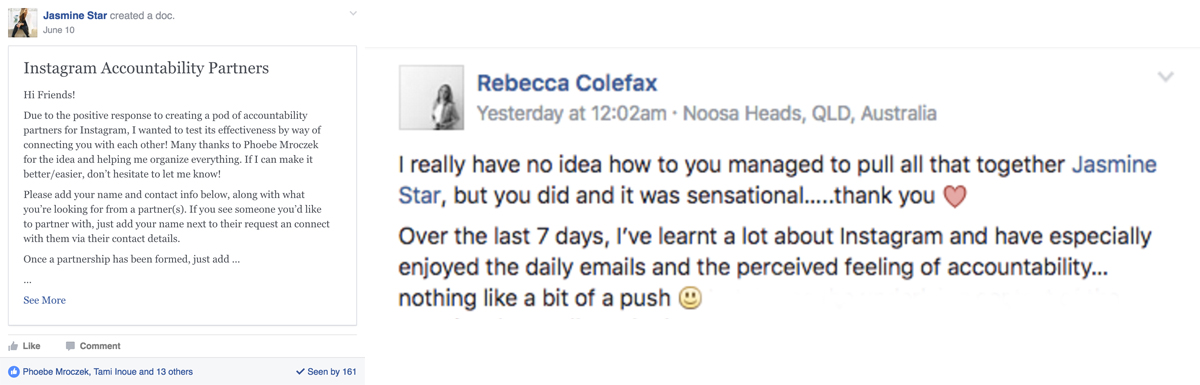Open Jasmine Star's profile name link
The height and width of the screenshot is (385, 1200).
tap(75, 16)
